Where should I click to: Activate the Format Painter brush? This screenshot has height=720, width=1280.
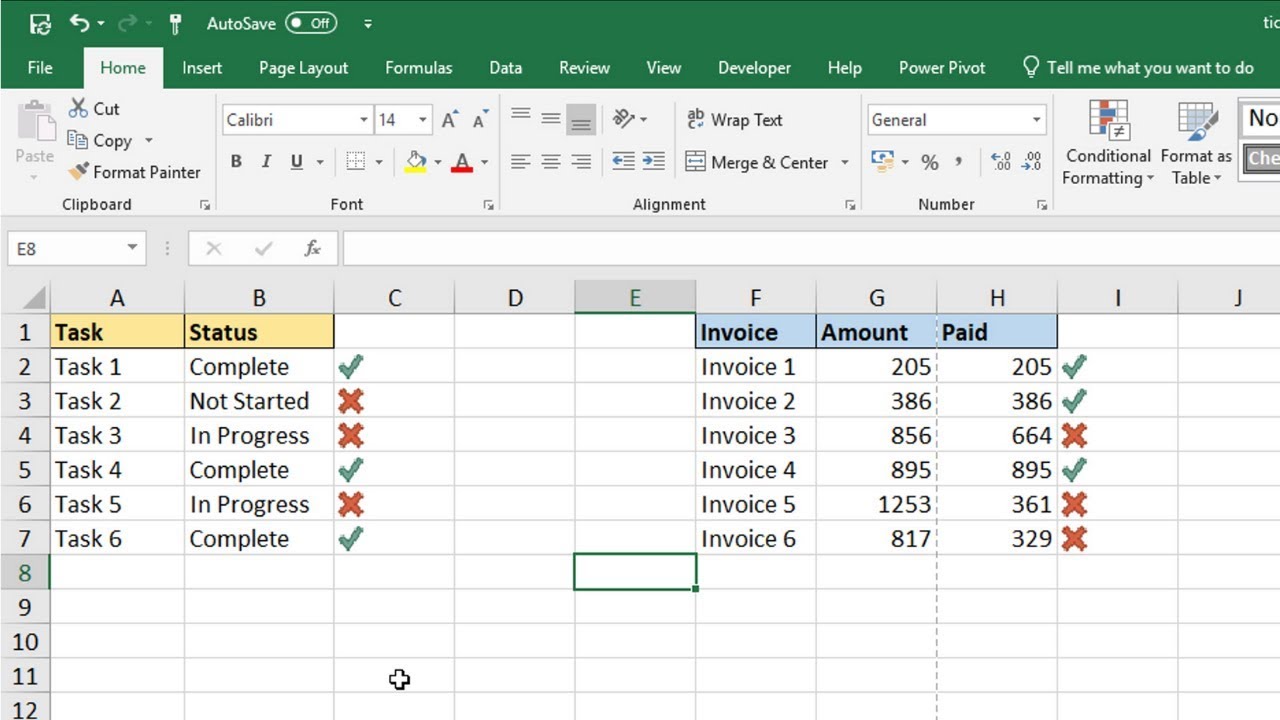(x=78, y=172)
